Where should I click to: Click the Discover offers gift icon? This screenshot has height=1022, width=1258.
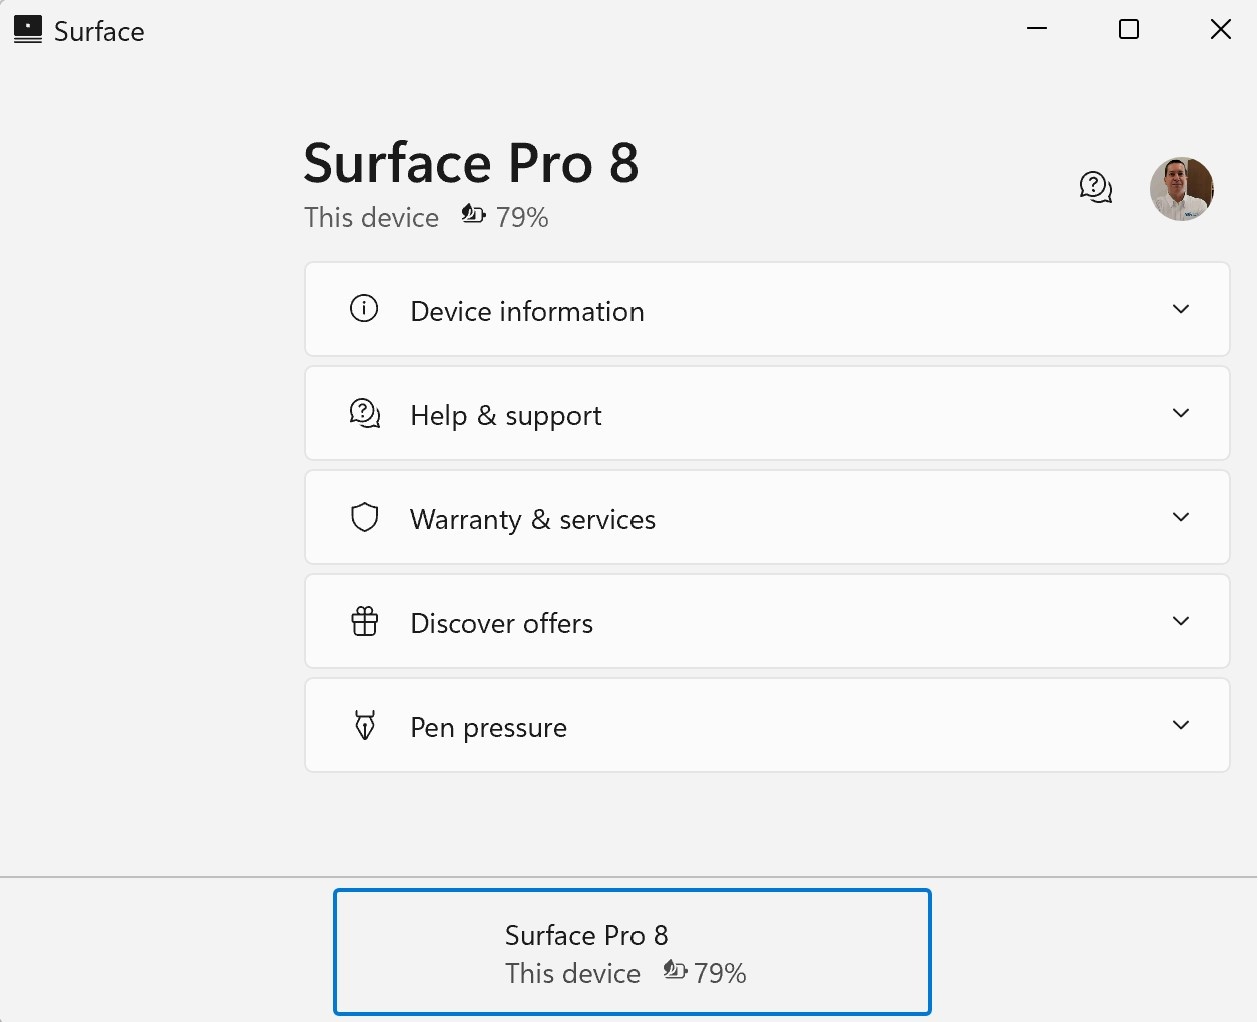[365, 621]
